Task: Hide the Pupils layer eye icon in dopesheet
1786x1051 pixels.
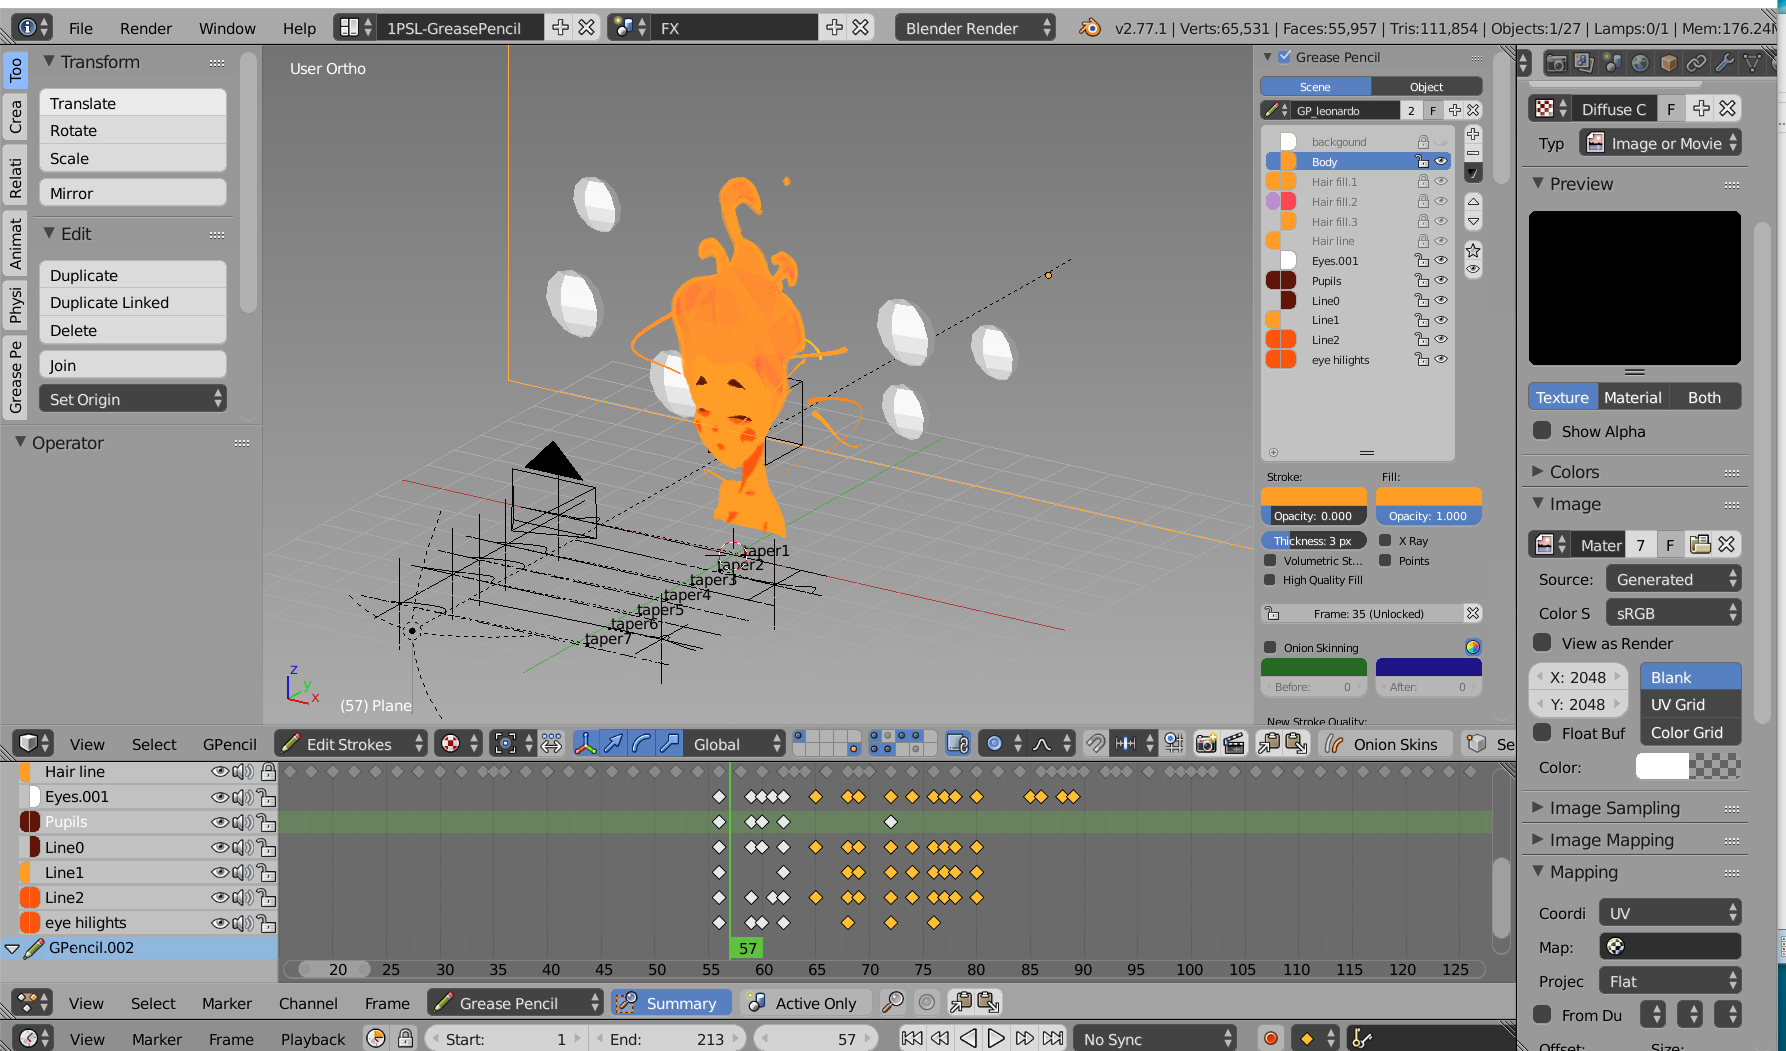Action: 219,822
